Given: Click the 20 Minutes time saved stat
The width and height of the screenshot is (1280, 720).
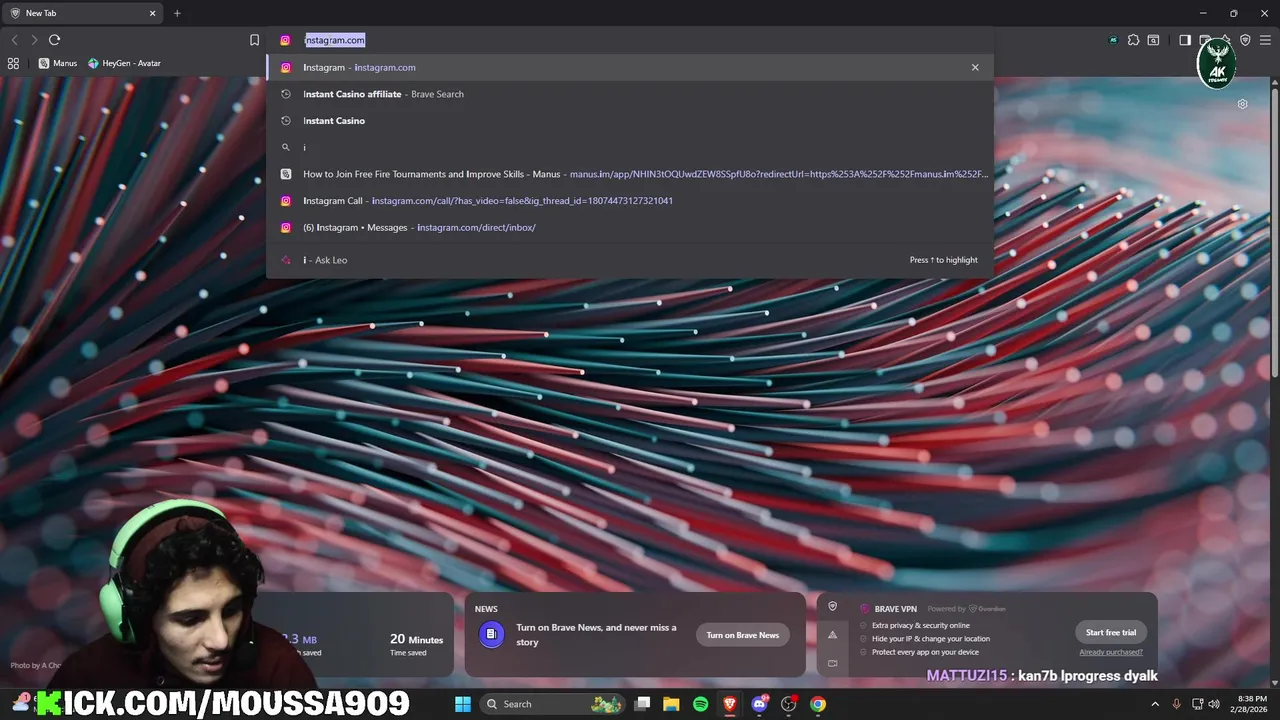Looking at the screenshot, I should pos(416,645).
